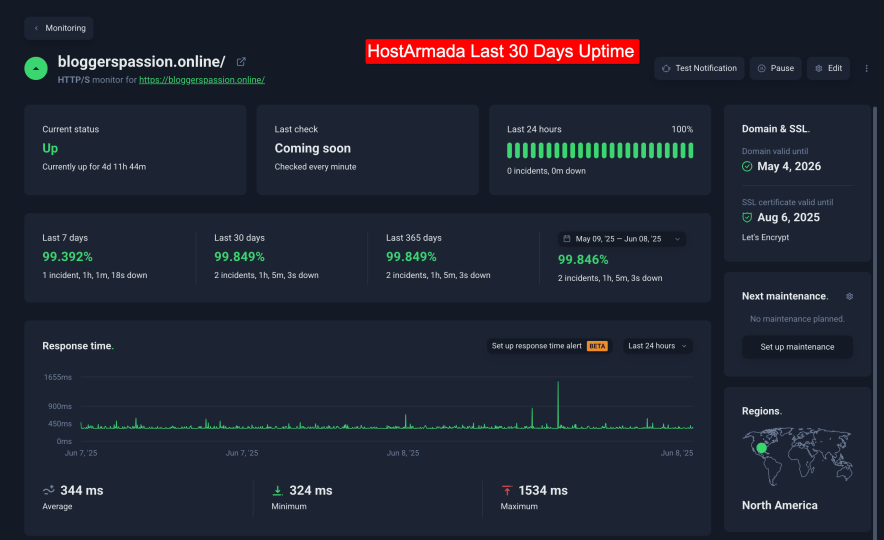Click the maximum response up-arrow icon
884x540 pixels.
(507, 490)
